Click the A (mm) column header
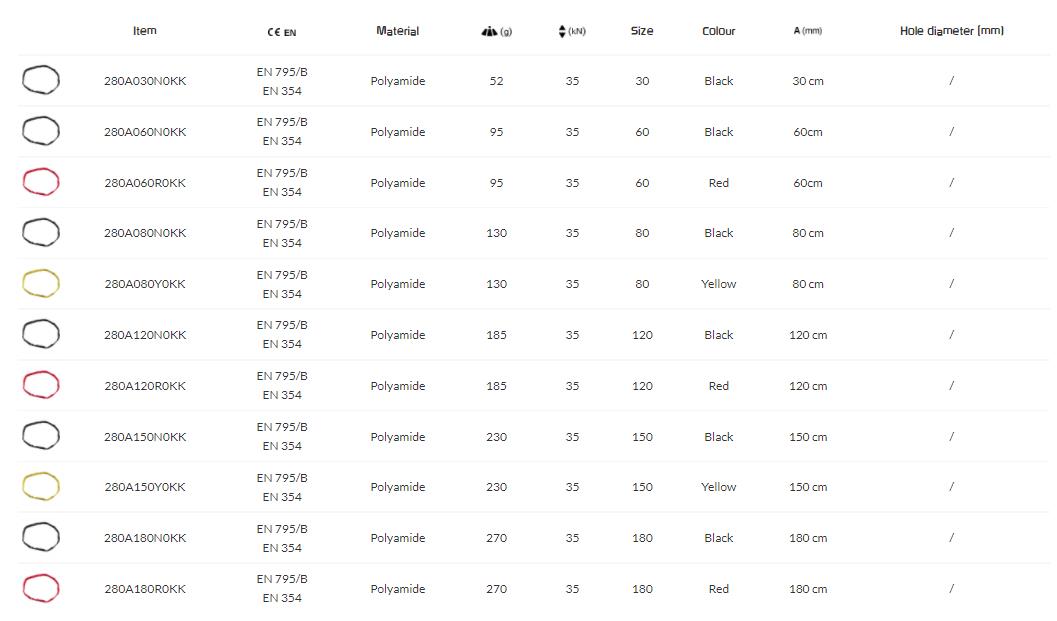 pos(807,31)
